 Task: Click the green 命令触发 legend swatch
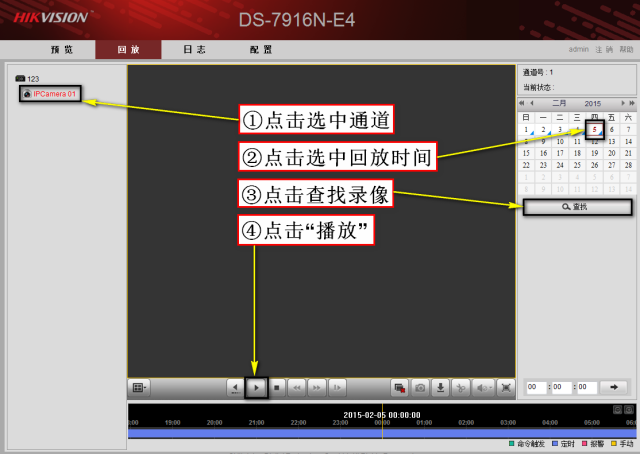tap(511, 444)
